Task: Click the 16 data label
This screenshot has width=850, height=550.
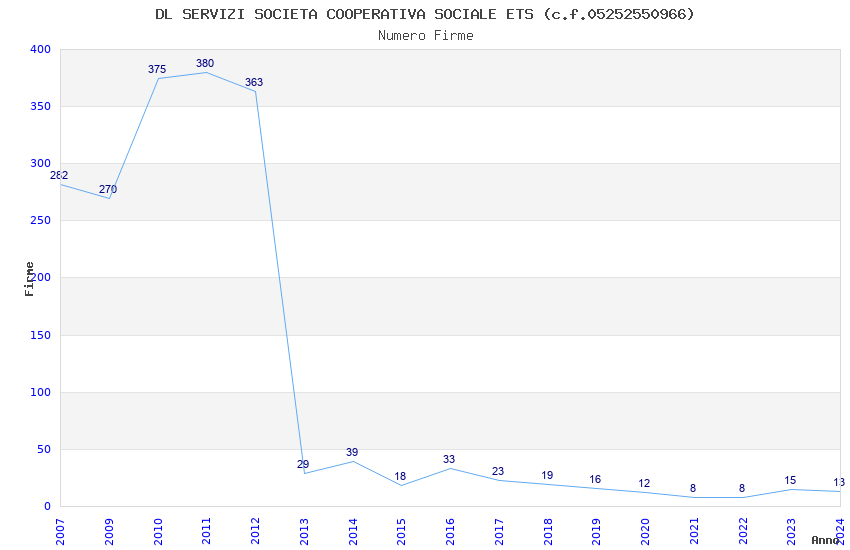Action: coord(595,479)
